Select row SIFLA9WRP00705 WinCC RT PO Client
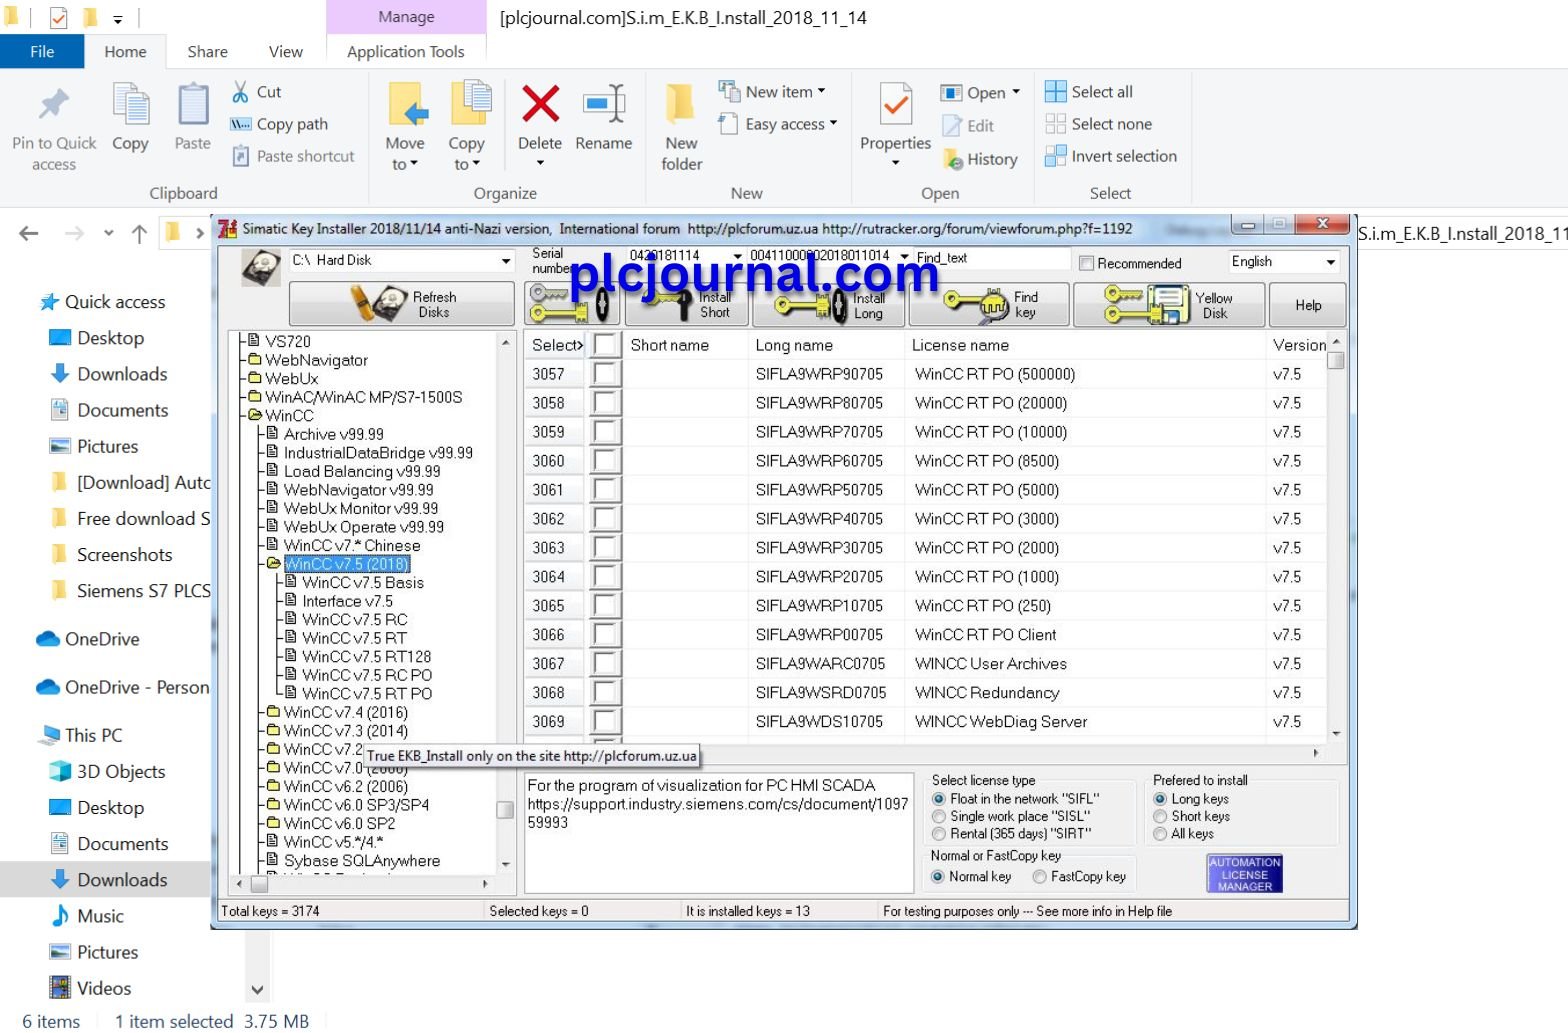This screenshot has width=1568, height=1033. click(925, 635)
